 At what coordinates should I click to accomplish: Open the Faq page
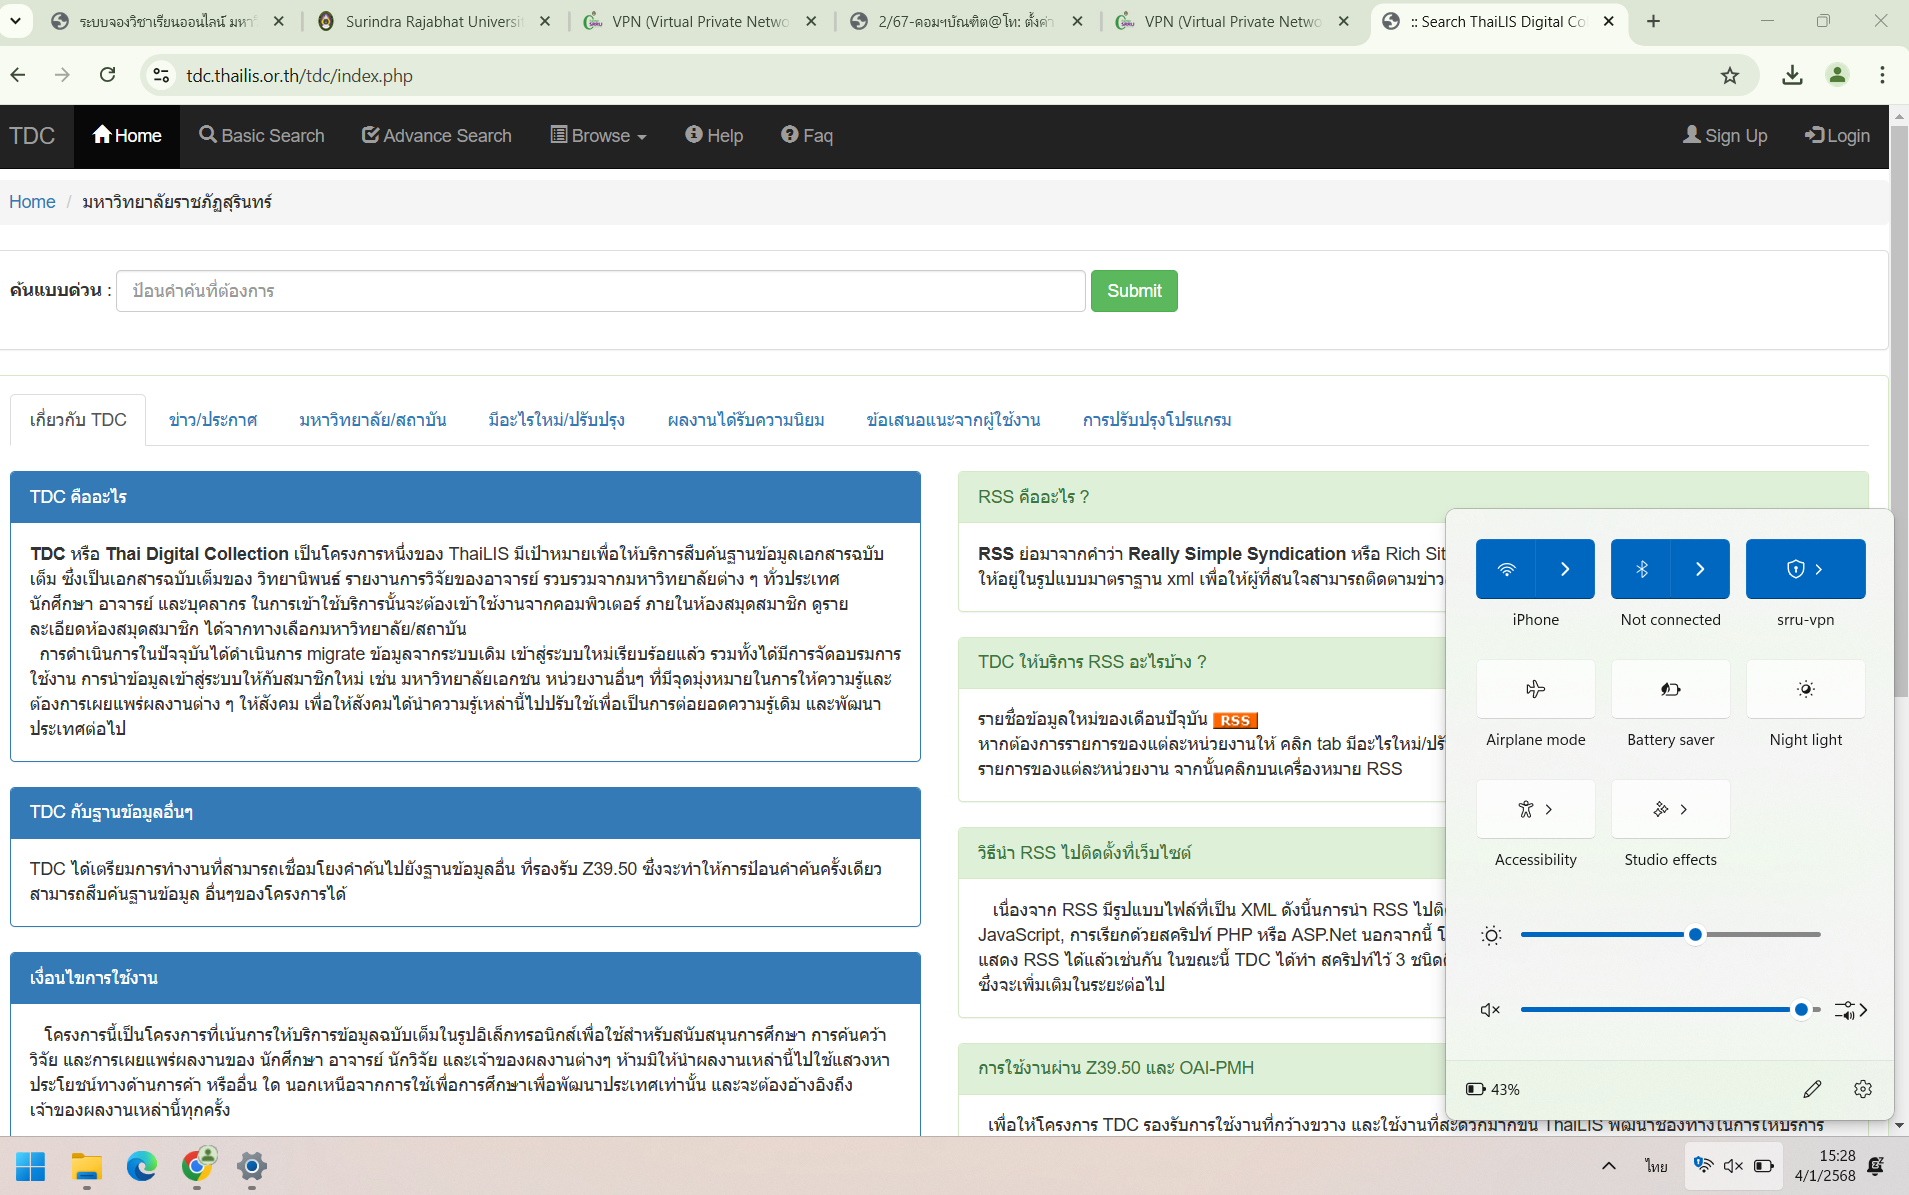tap(807, 136)
